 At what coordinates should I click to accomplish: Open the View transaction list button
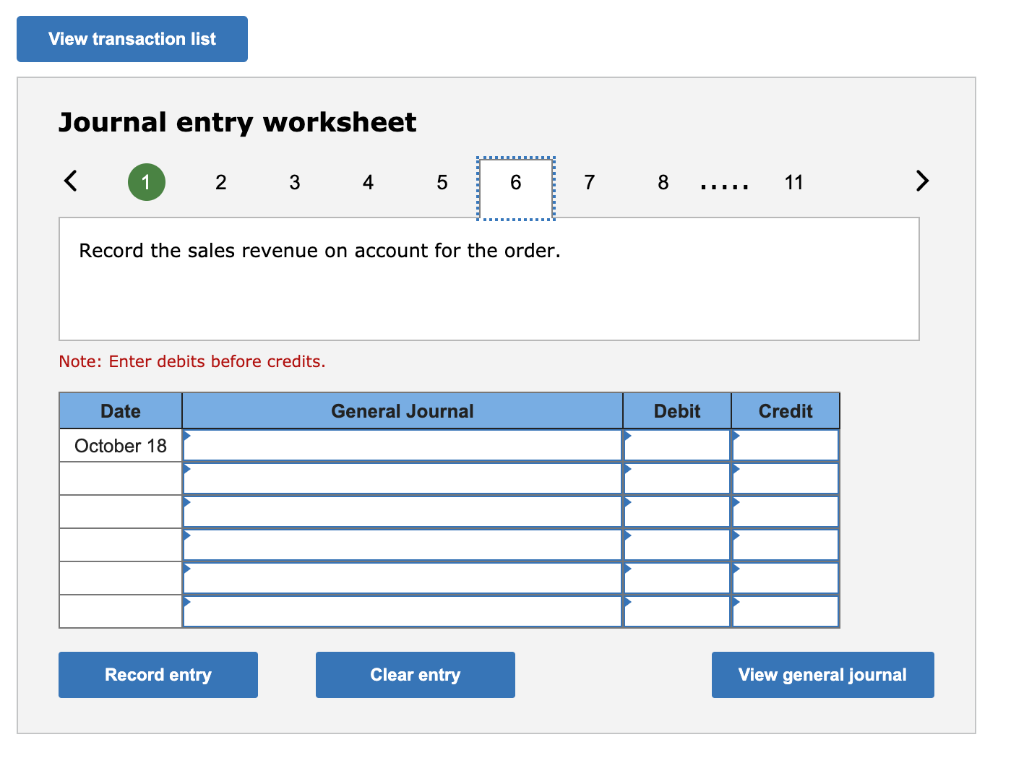click(132, 39)
